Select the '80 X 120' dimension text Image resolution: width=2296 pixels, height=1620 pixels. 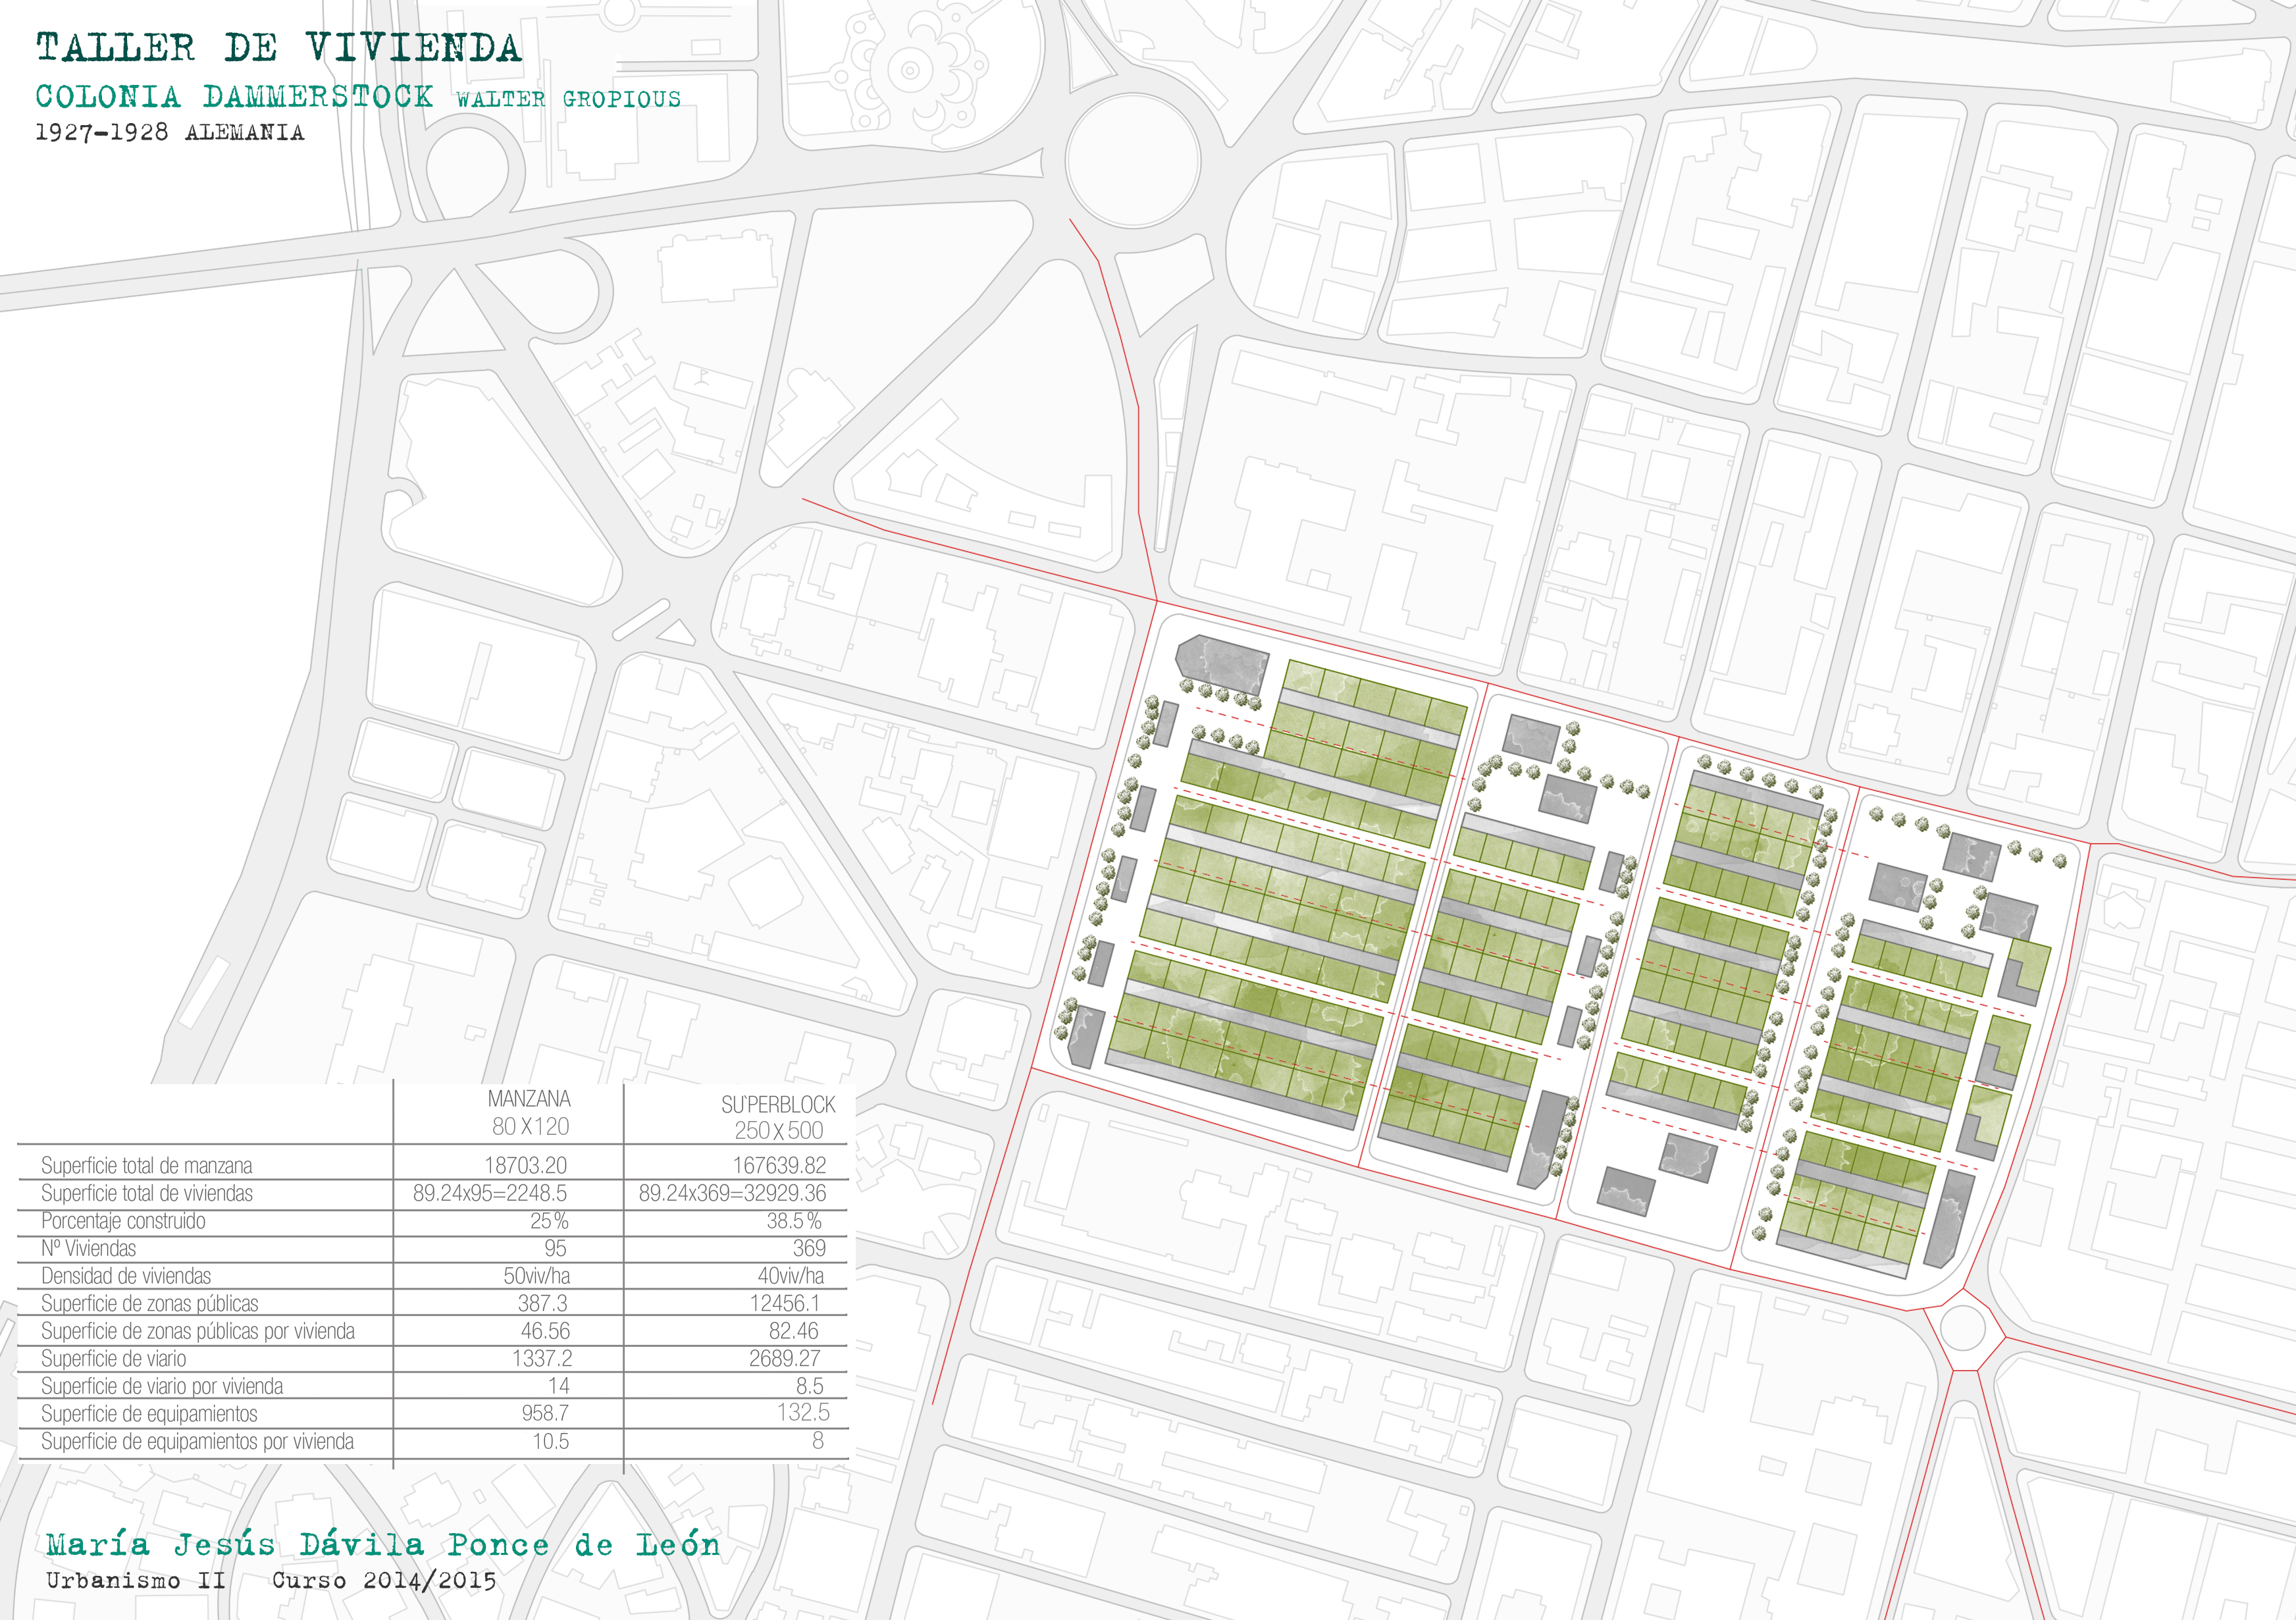[530, 1126]
